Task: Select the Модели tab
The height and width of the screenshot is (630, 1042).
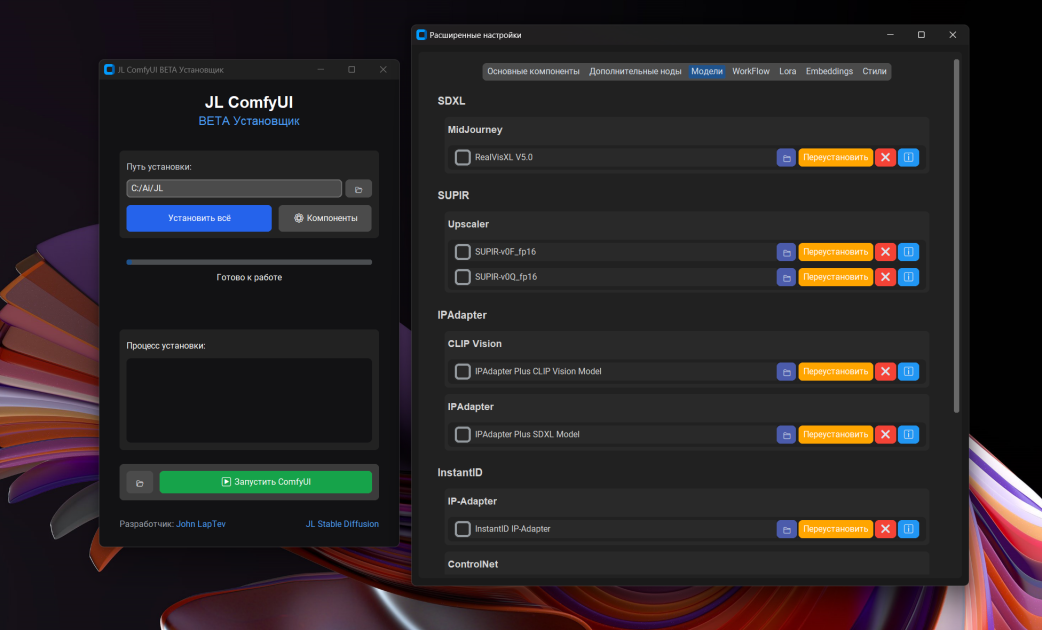Action: (x=706, y=71)
